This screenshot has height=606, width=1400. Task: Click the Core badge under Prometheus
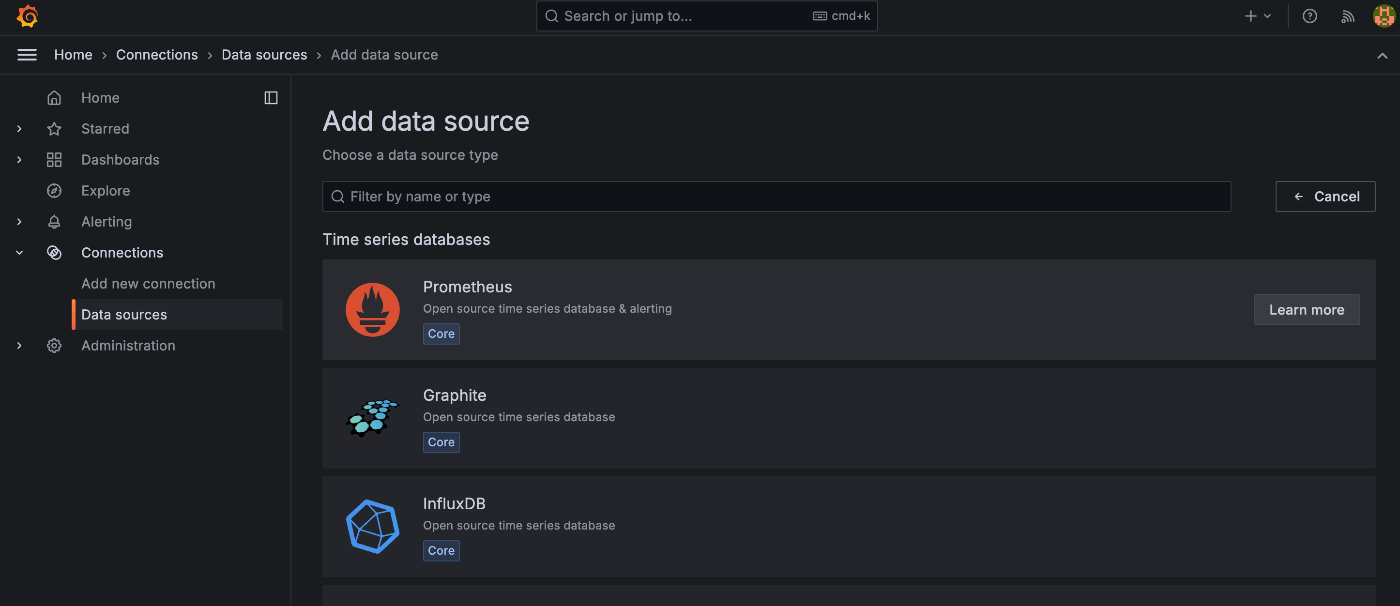[x=441, y=334]
